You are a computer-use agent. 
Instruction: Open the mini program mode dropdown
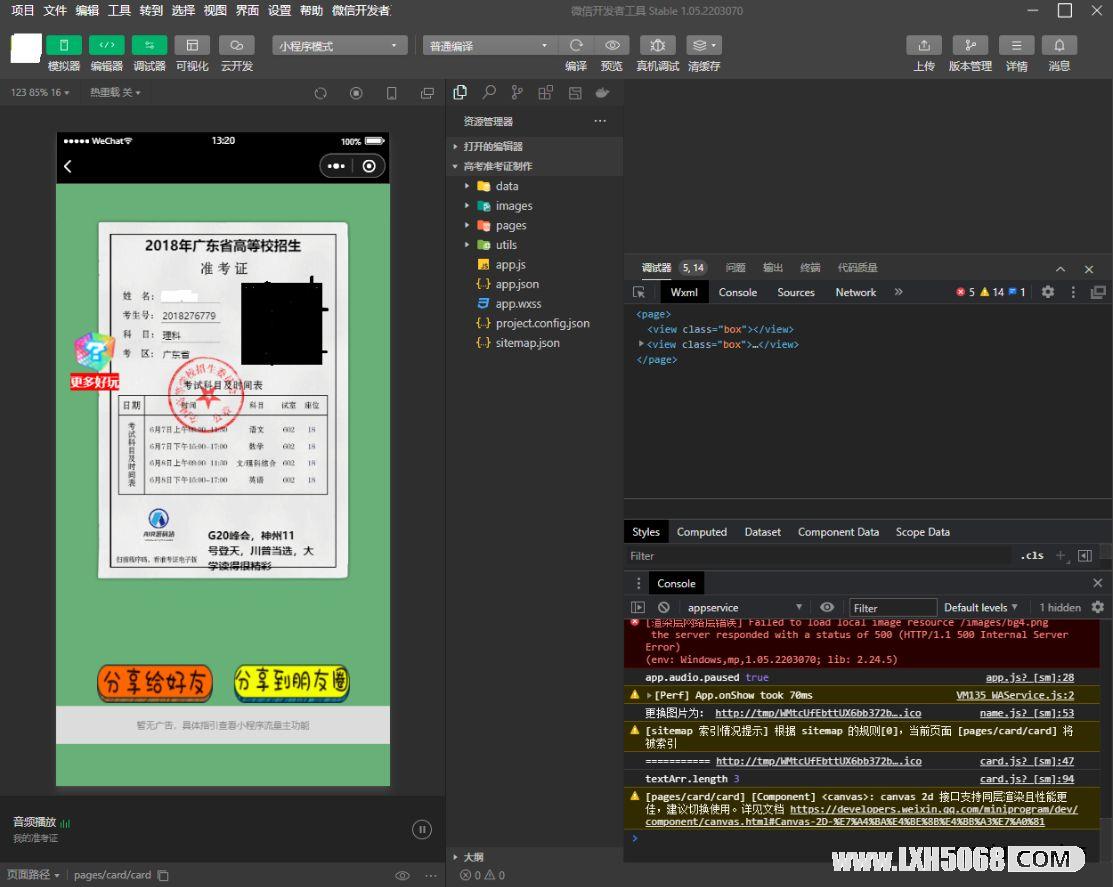[x=339, y=45]
